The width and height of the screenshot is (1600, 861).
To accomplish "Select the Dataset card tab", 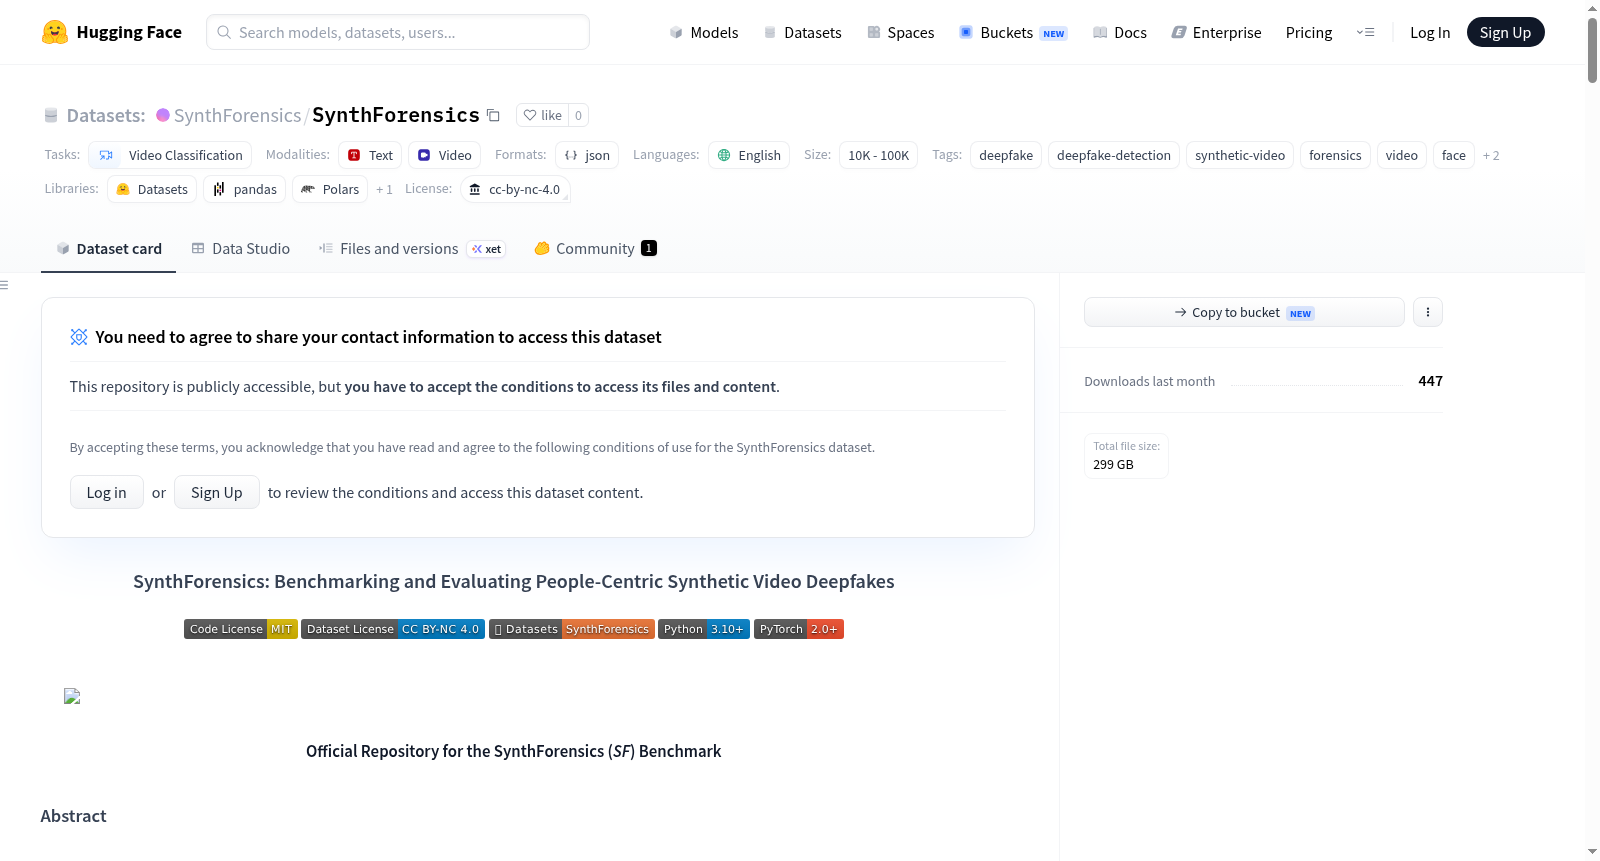I will 109,249.
